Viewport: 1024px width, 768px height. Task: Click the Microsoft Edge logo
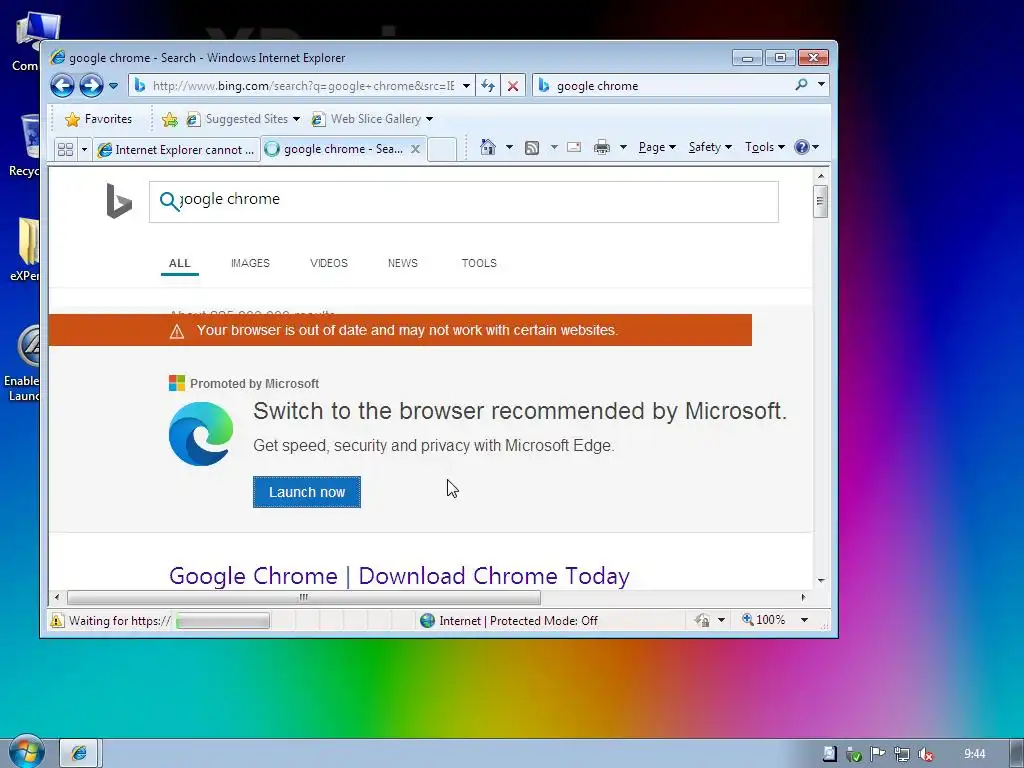[200, 434]
